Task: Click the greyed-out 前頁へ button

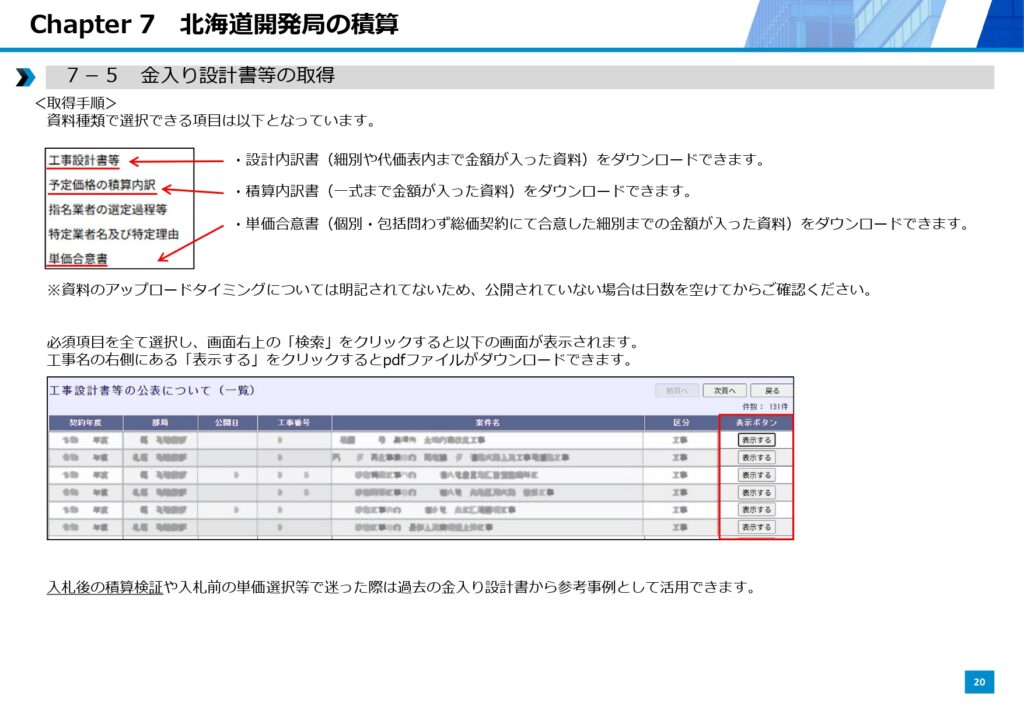Action: point(677,390)
